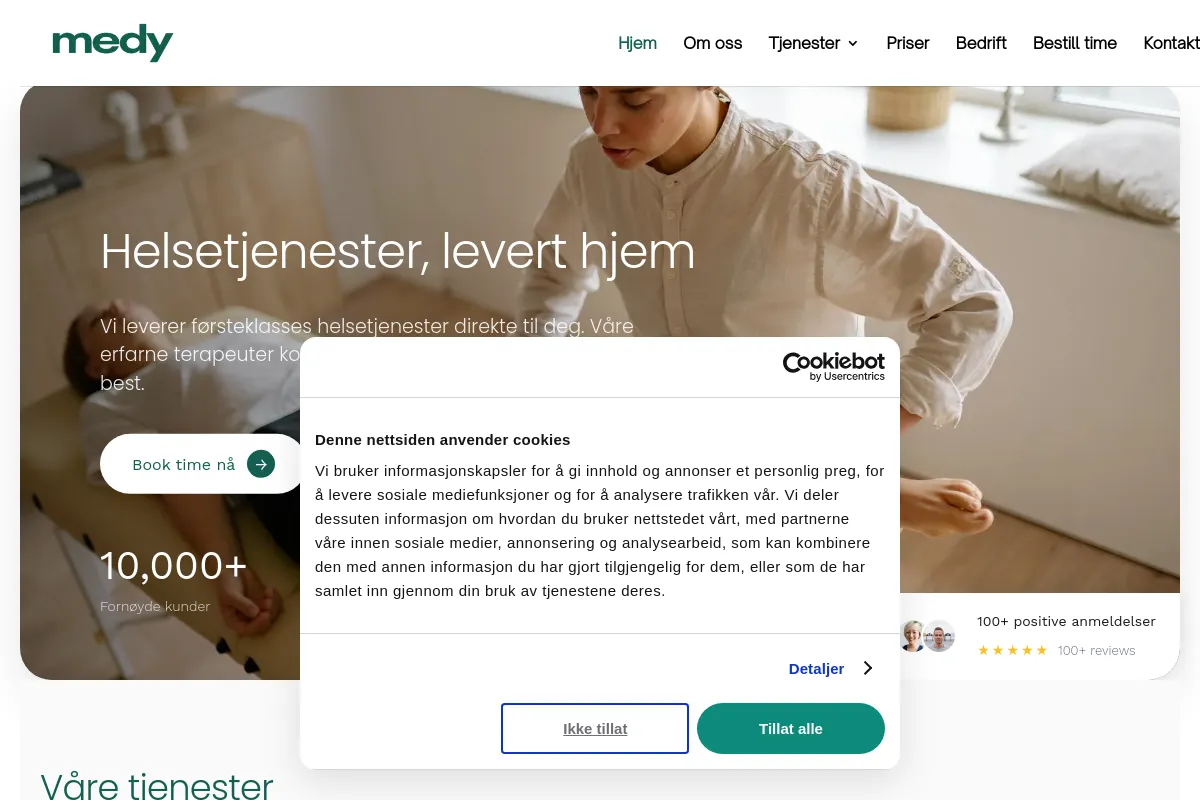1200x800 pixels.
Task: Open the Priser menu item
Action: [908, 43]
